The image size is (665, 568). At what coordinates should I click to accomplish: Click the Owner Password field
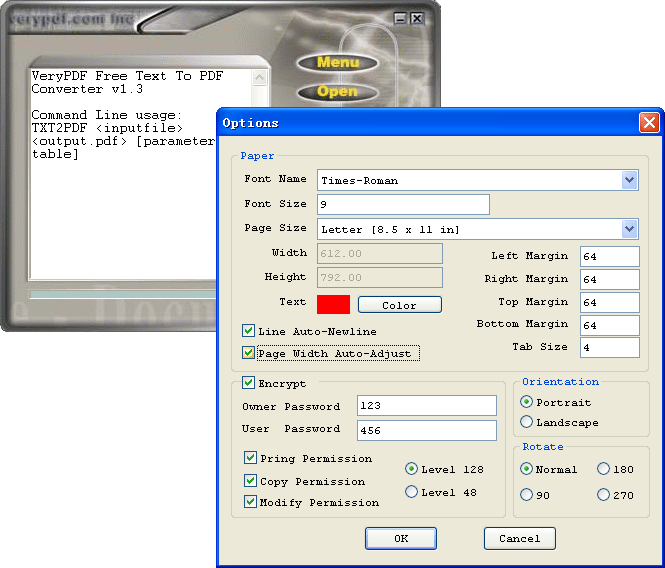[427, 406]
